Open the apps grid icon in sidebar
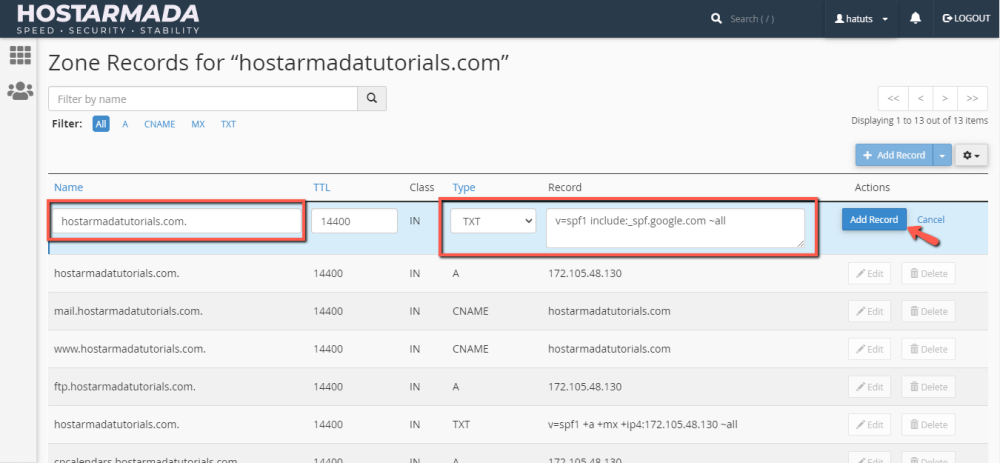 pos(20,55)
